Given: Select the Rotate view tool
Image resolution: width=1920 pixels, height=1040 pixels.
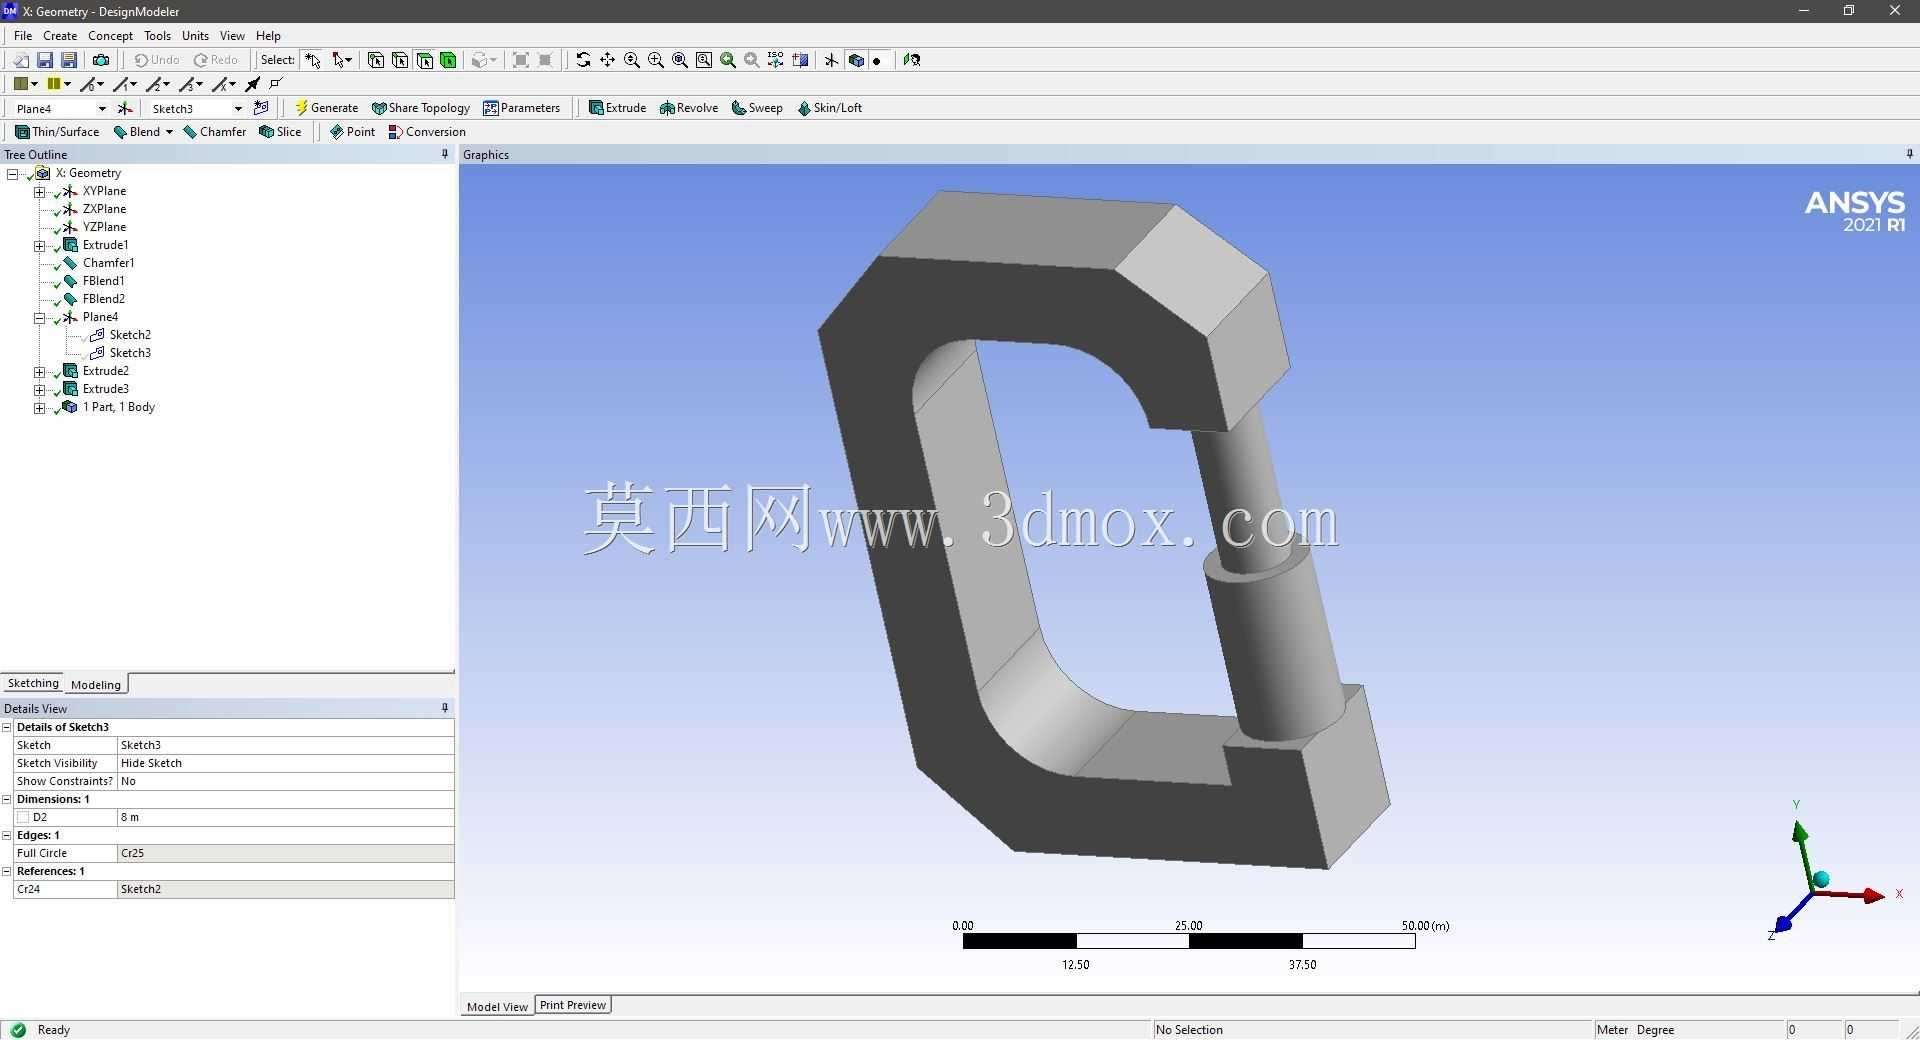Looking at the screenshot, I should 583,60.
